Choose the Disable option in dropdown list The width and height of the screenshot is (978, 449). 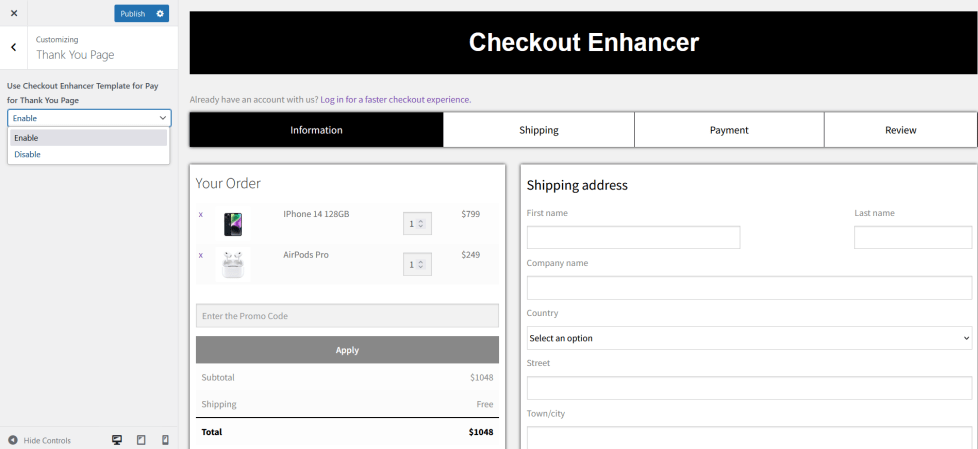coord(28,154)
